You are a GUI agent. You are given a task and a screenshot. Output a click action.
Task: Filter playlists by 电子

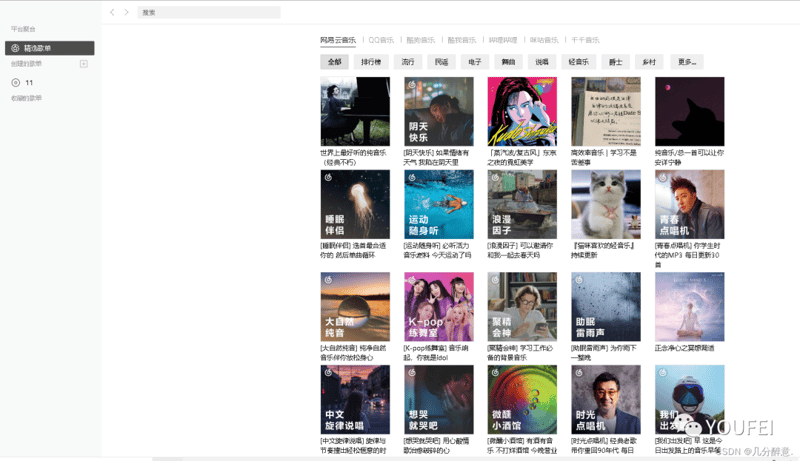(475, 62)
